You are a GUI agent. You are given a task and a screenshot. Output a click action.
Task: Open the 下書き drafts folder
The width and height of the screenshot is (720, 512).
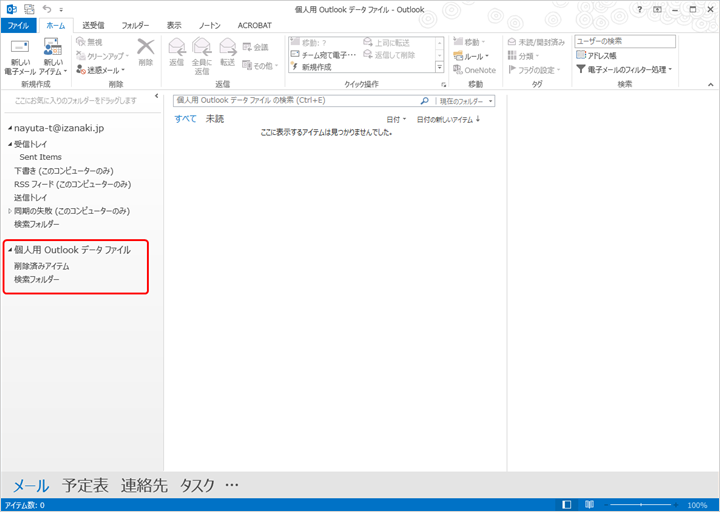coord(63,171)
